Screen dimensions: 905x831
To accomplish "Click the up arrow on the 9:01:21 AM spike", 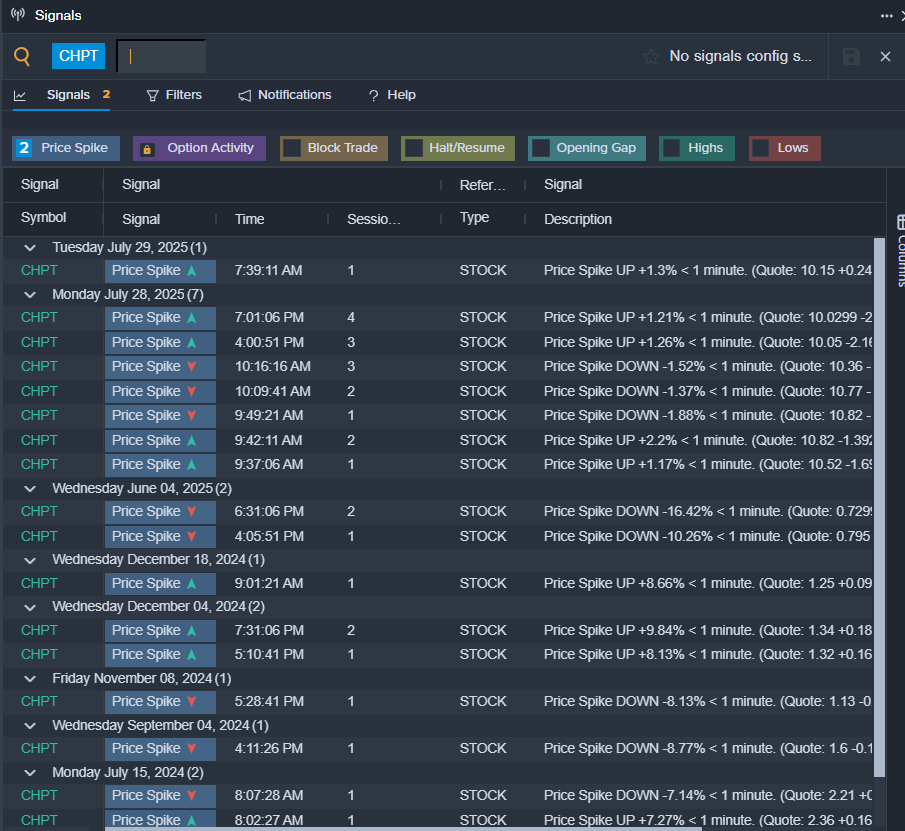I will [x=192, y=583].
